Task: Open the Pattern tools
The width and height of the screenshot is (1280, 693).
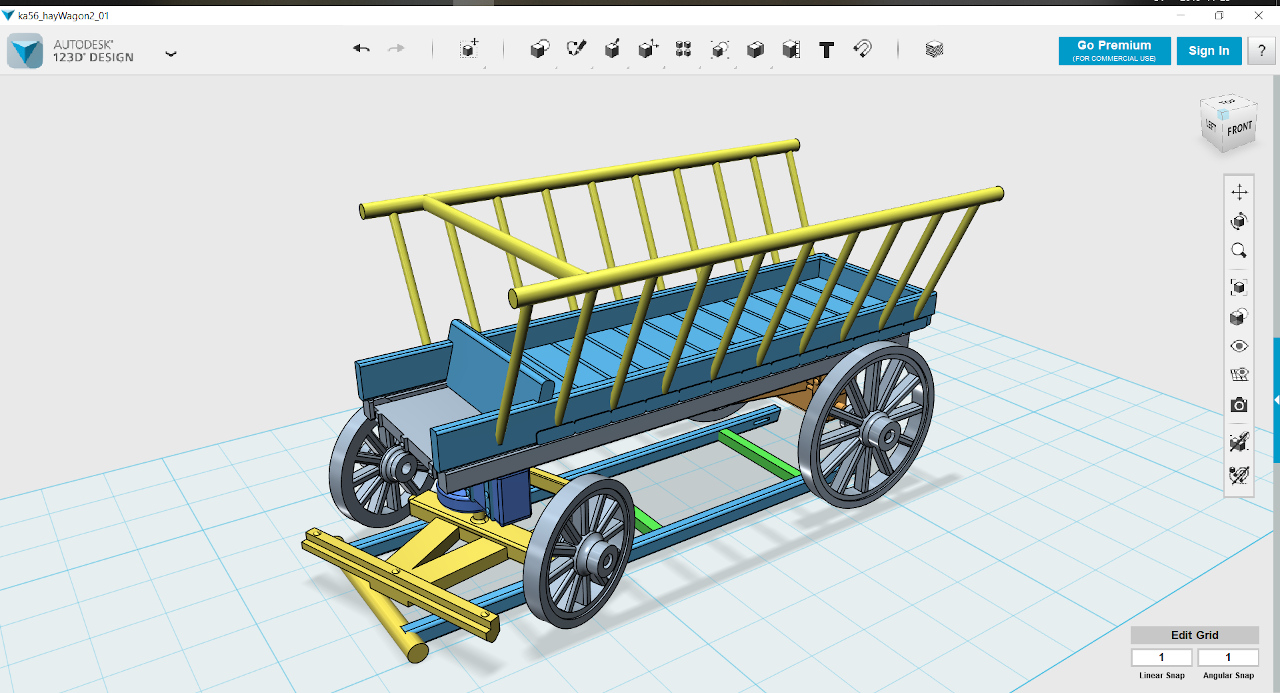Action: tap(683, 49)
